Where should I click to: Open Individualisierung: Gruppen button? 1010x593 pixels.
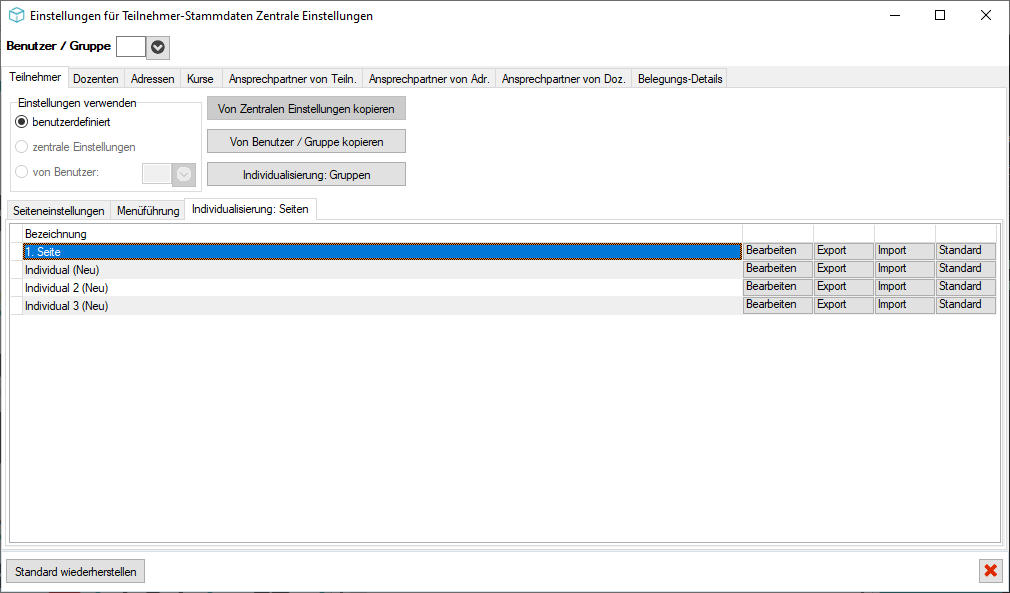[307, 174]
